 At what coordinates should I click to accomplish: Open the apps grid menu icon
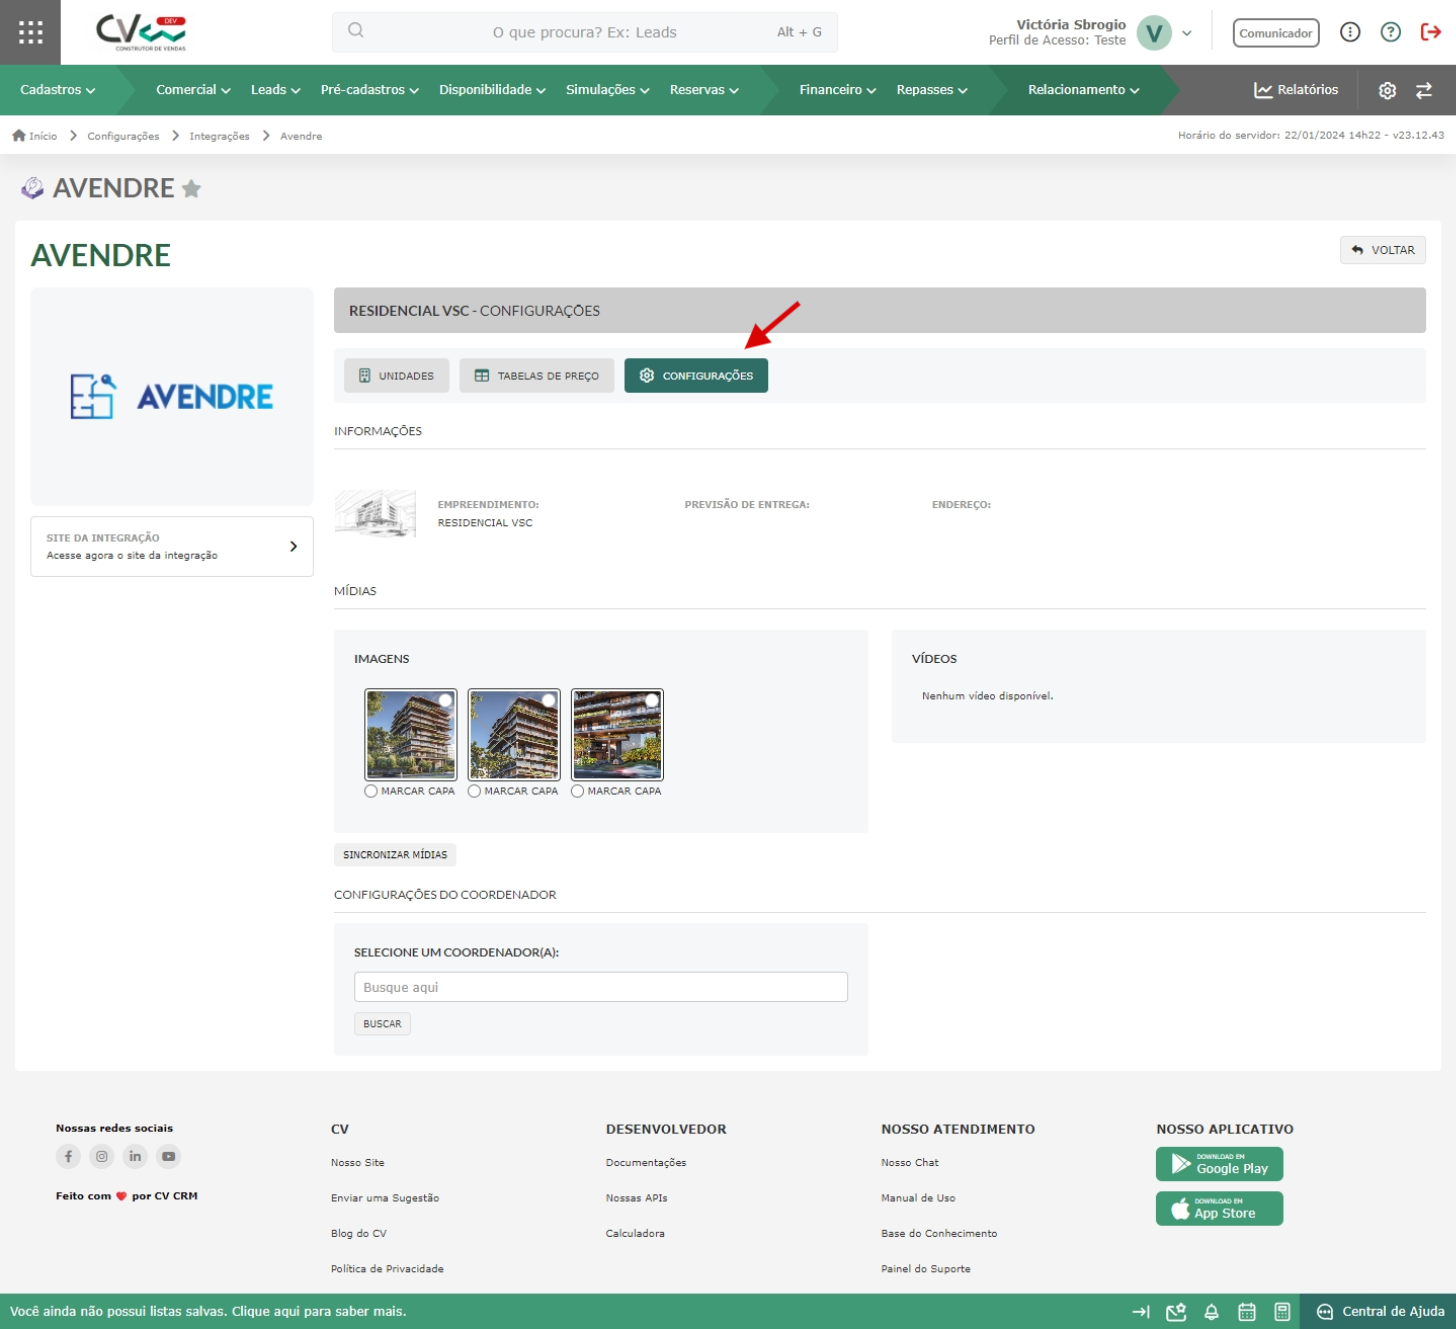(30, 32)
